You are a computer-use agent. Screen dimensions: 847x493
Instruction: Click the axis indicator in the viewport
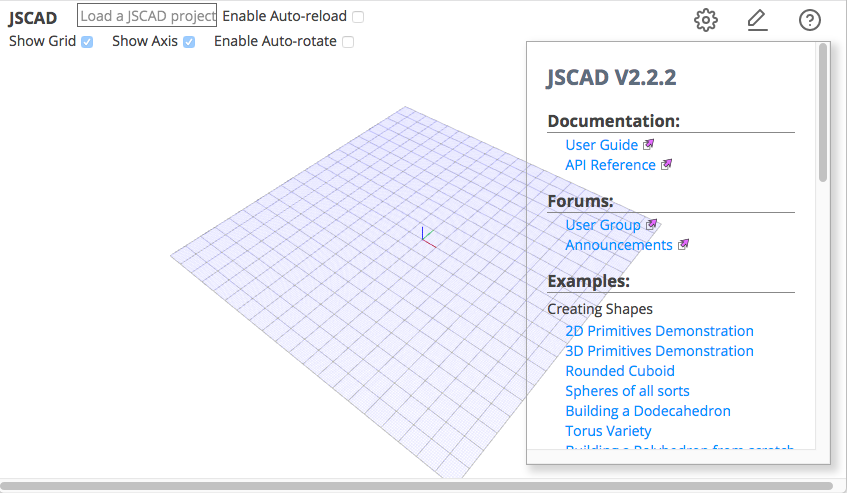425,238
